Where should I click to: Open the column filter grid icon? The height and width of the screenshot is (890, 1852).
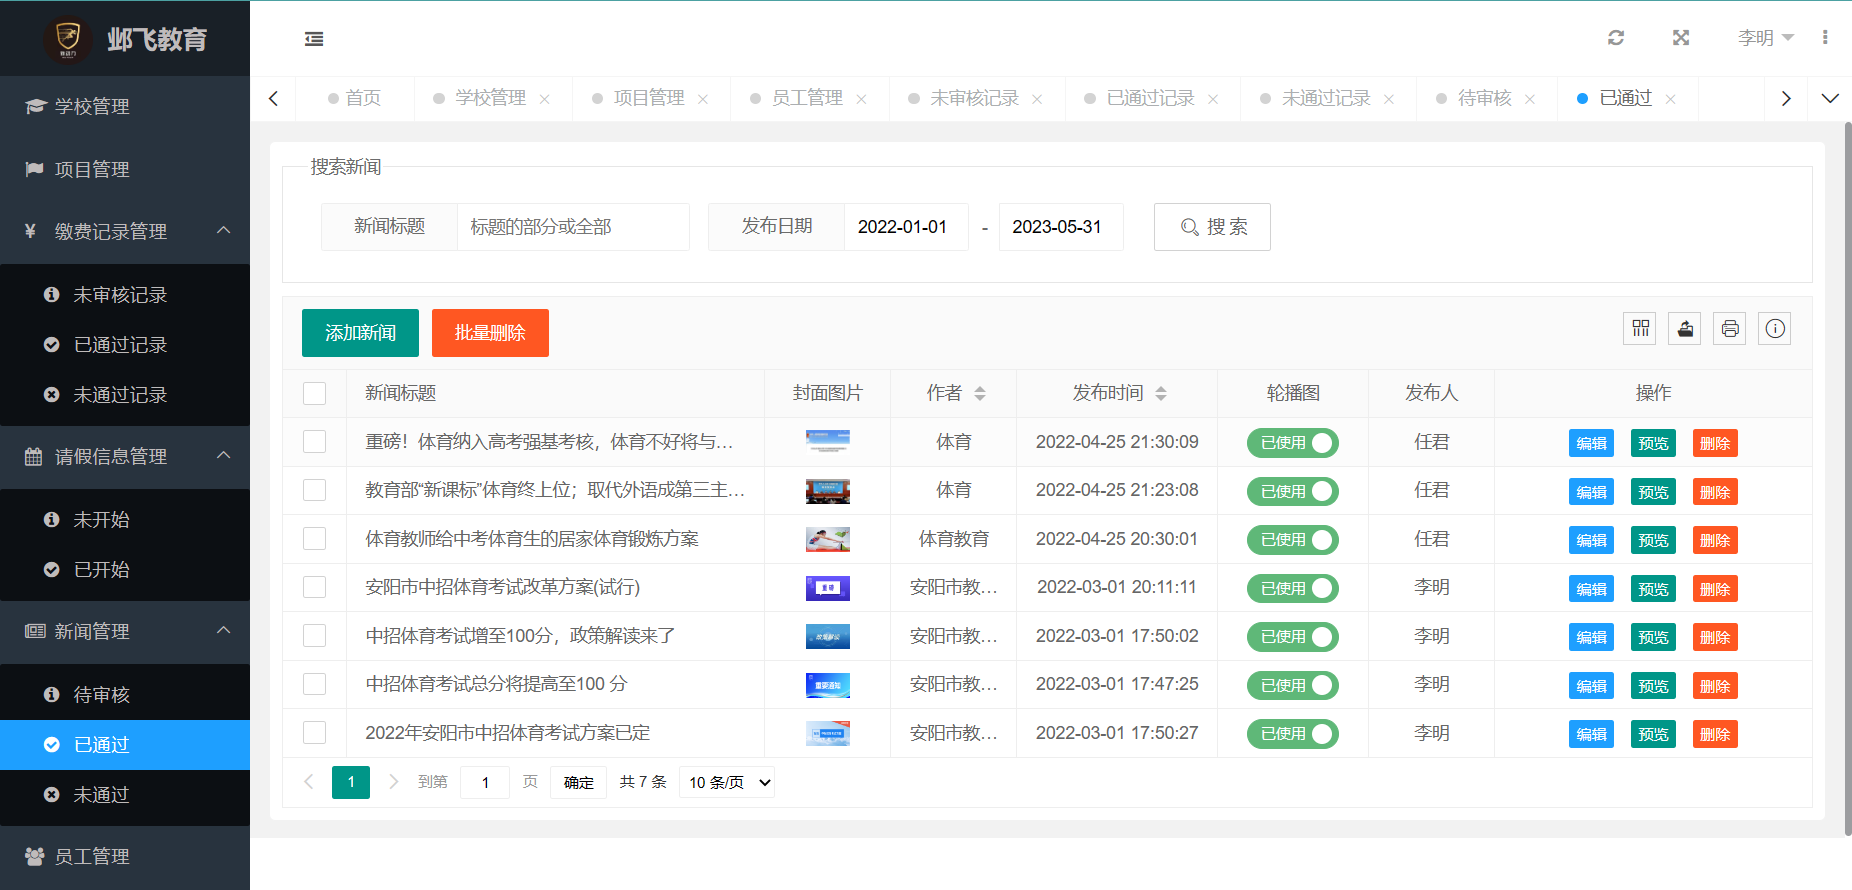pyautogui.click(x=1640, y=329)
